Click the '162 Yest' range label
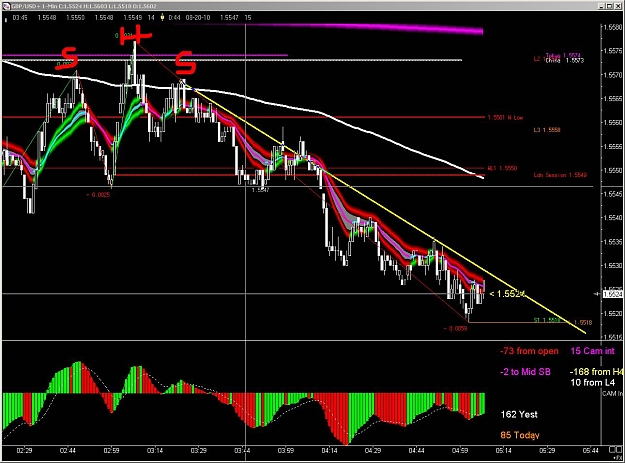Viewport: 625px width, 463px height. [519, 414]
